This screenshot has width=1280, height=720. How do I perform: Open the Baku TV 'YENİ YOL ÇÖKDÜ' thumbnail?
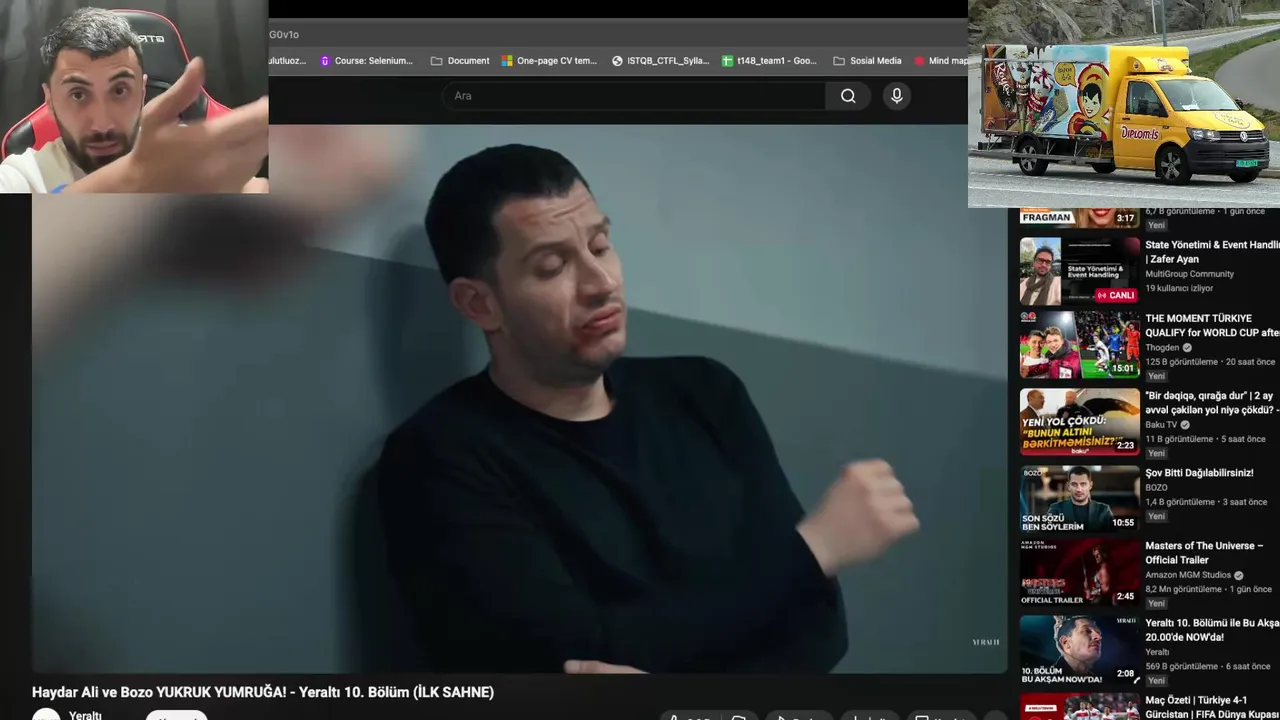pos(1080,421)
